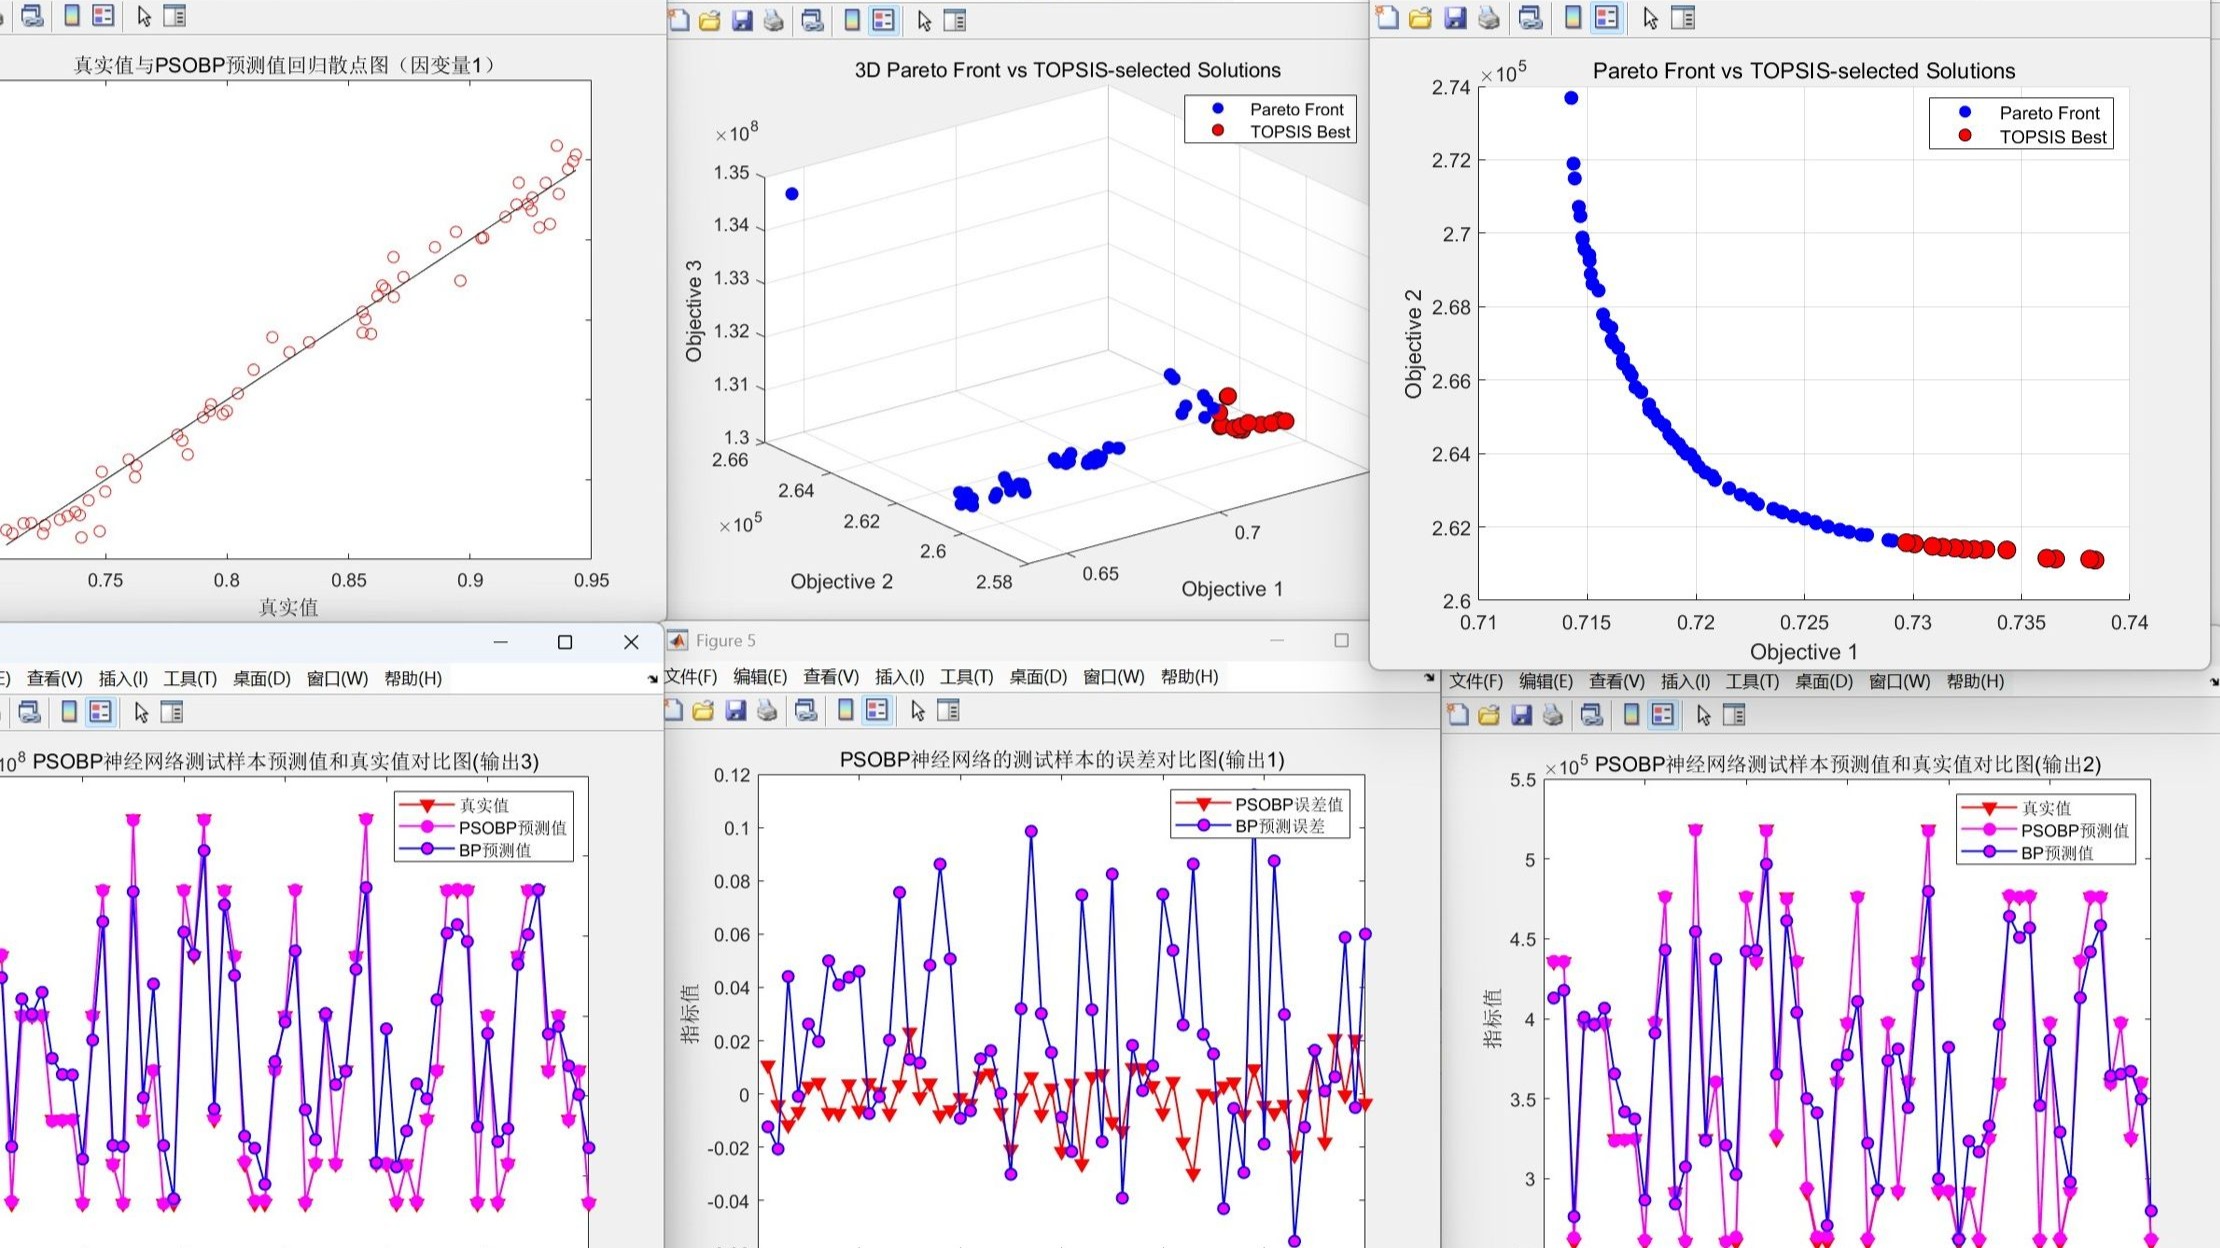This screenshot has width=2220, height=1248.
Task: Click isolated top-left blue point in 3D plot
Action: [x=792, y=194]
